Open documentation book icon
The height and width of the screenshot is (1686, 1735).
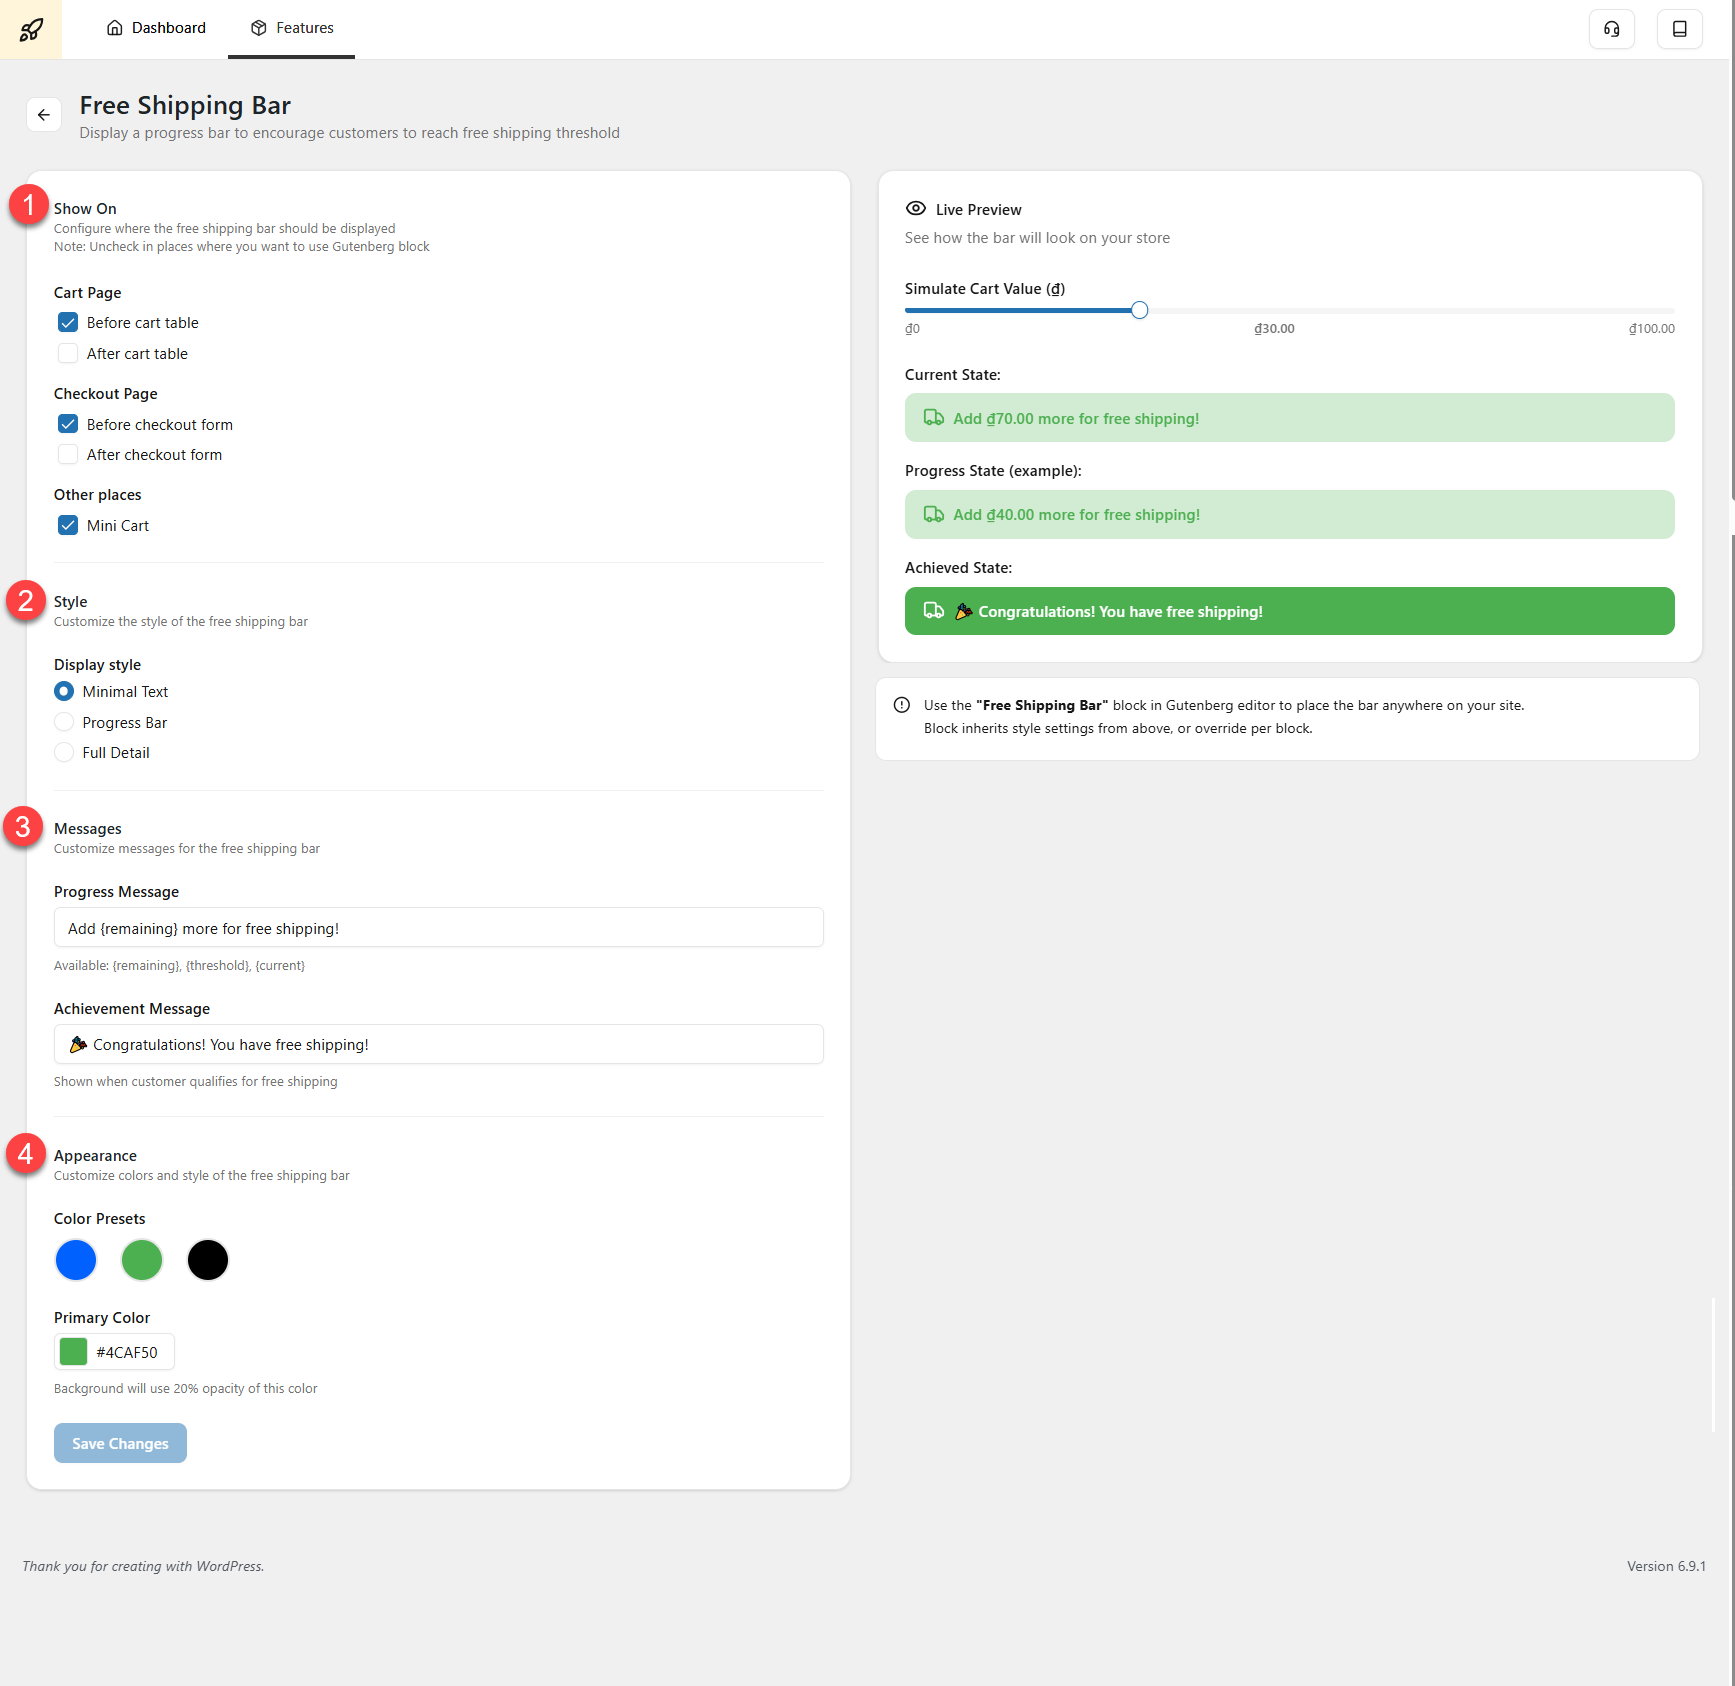click(x=1679, y=29)
